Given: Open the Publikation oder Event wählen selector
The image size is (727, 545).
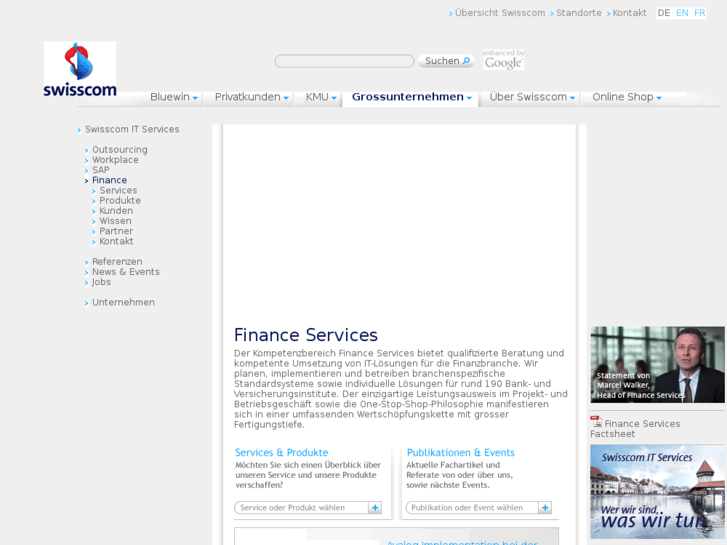Looking at the screenshot, I should pyautogui.click(x=478, y=507).
